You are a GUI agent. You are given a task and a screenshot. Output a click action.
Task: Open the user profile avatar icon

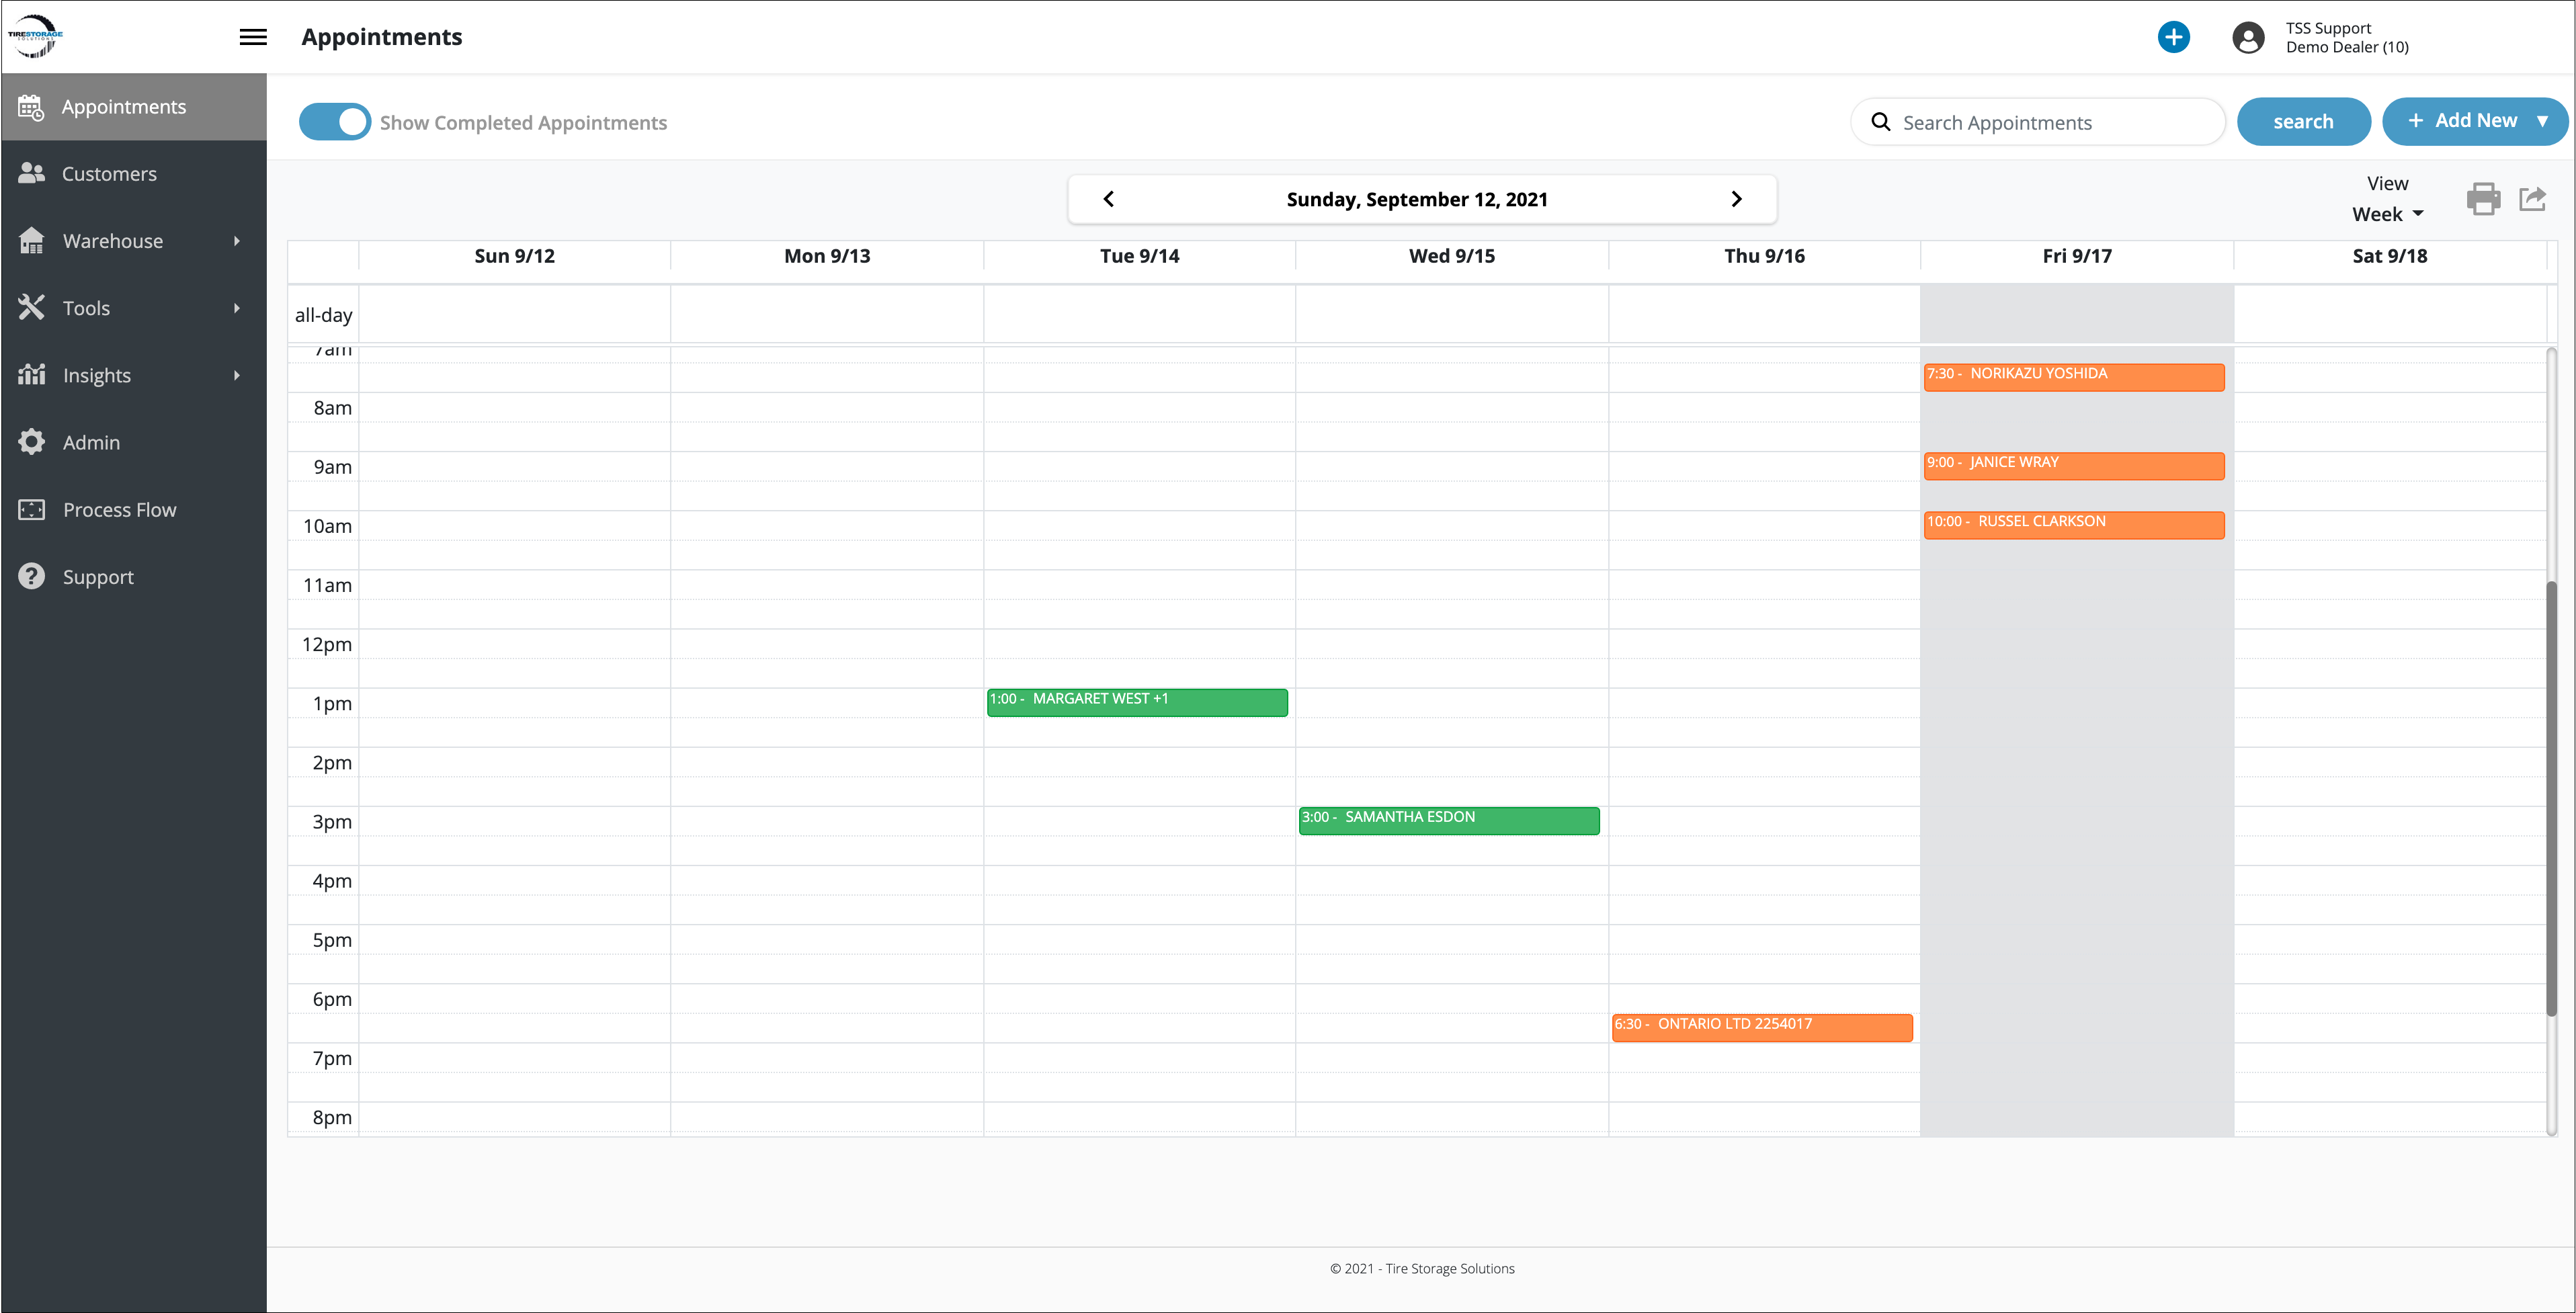point(2248,38)
